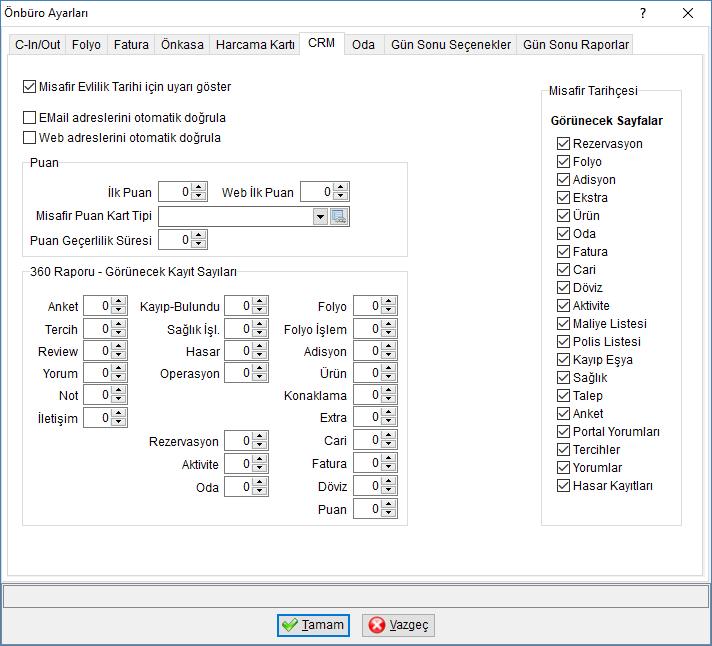This screenshot has height=646, width=712.
Task: Enable EMail adreslerini otomatik doğrula
Action: pos(30,118)
